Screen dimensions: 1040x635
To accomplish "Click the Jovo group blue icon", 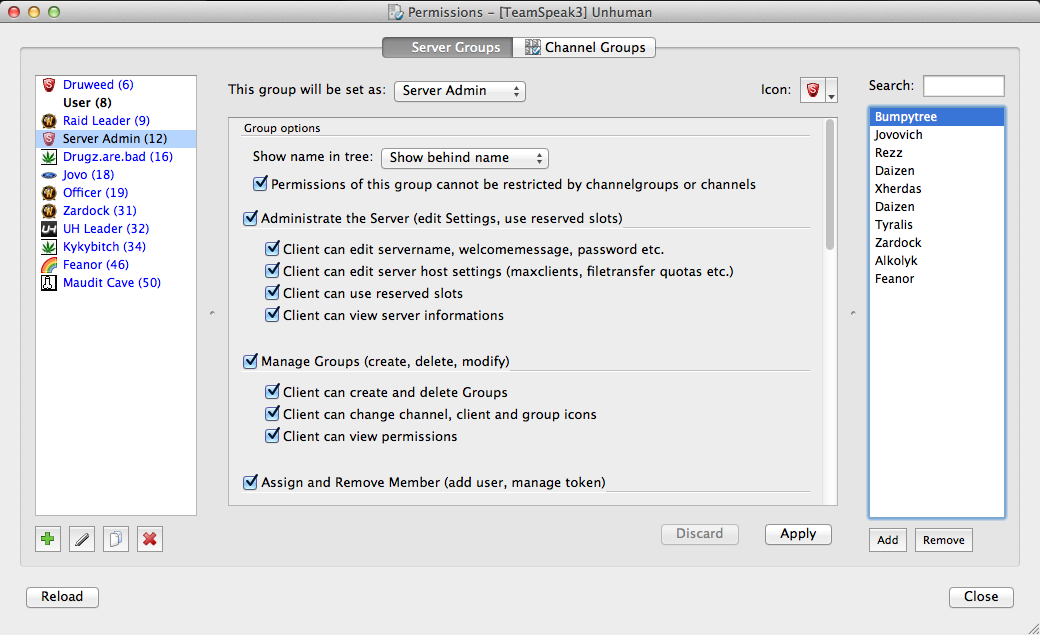I will 49,175.
